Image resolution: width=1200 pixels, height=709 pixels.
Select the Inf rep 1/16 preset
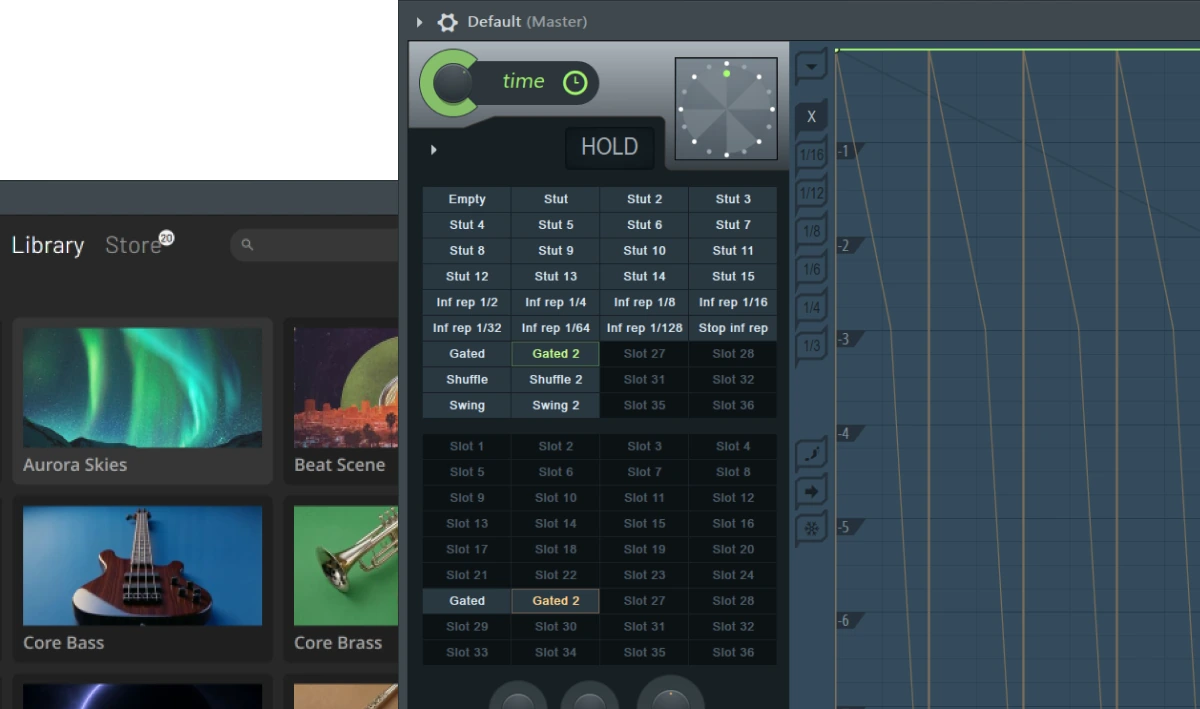pyautogui.click(x=733, y=302)
